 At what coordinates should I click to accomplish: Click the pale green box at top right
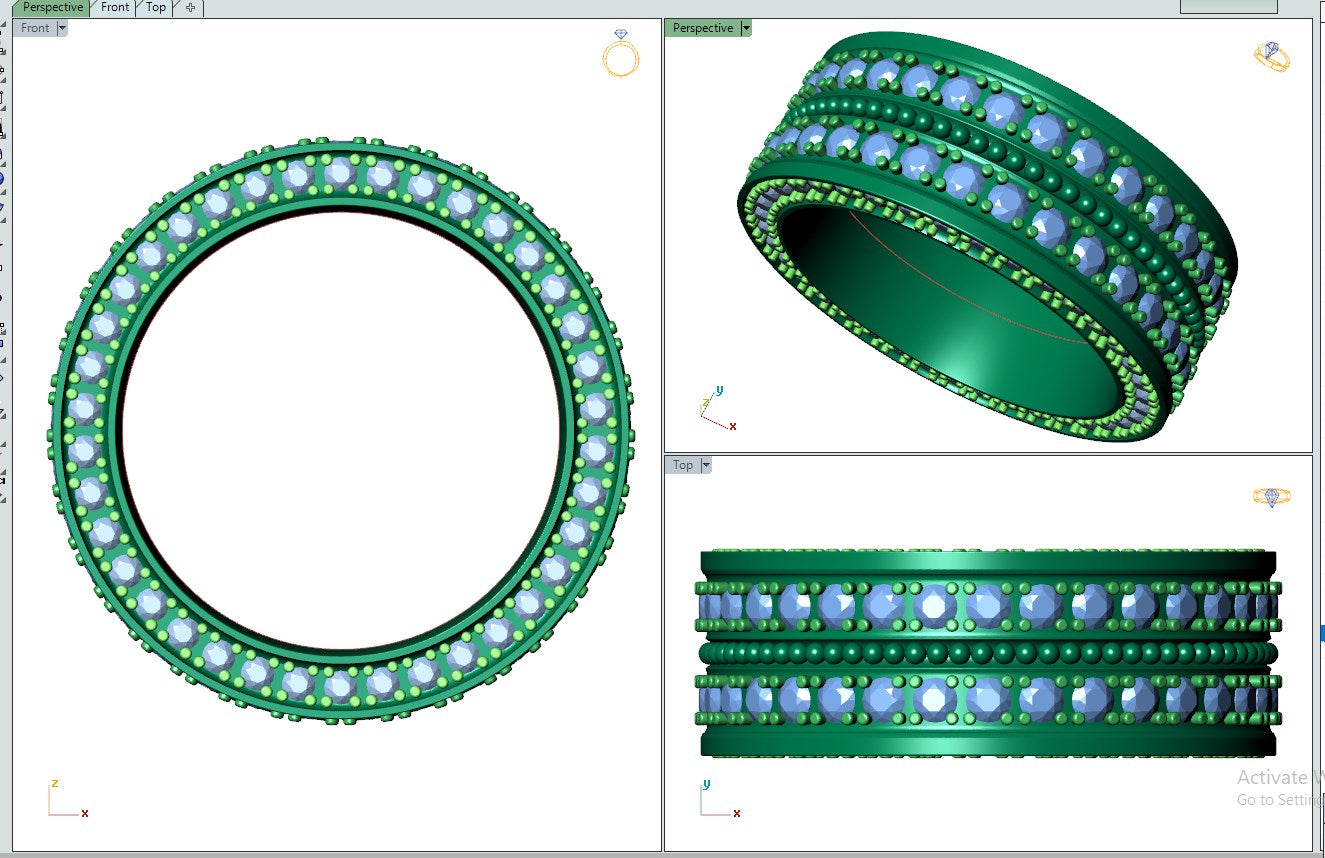[1228, 6]
